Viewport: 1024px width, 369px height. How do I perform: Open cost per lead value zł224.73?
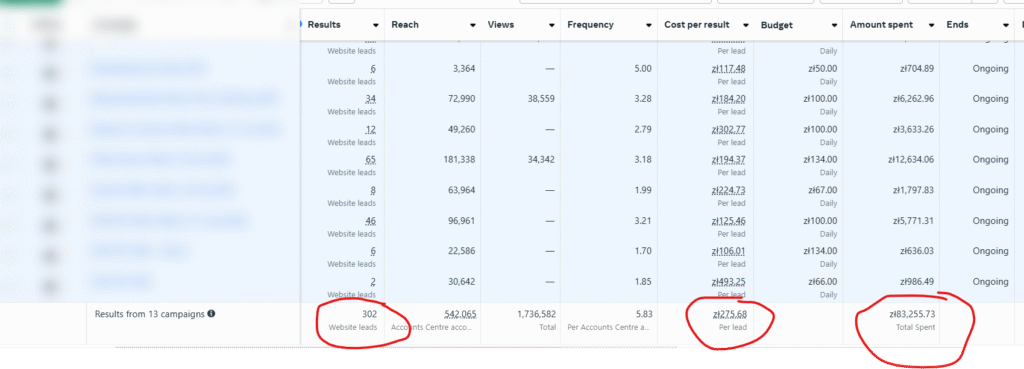pos(729,190)
